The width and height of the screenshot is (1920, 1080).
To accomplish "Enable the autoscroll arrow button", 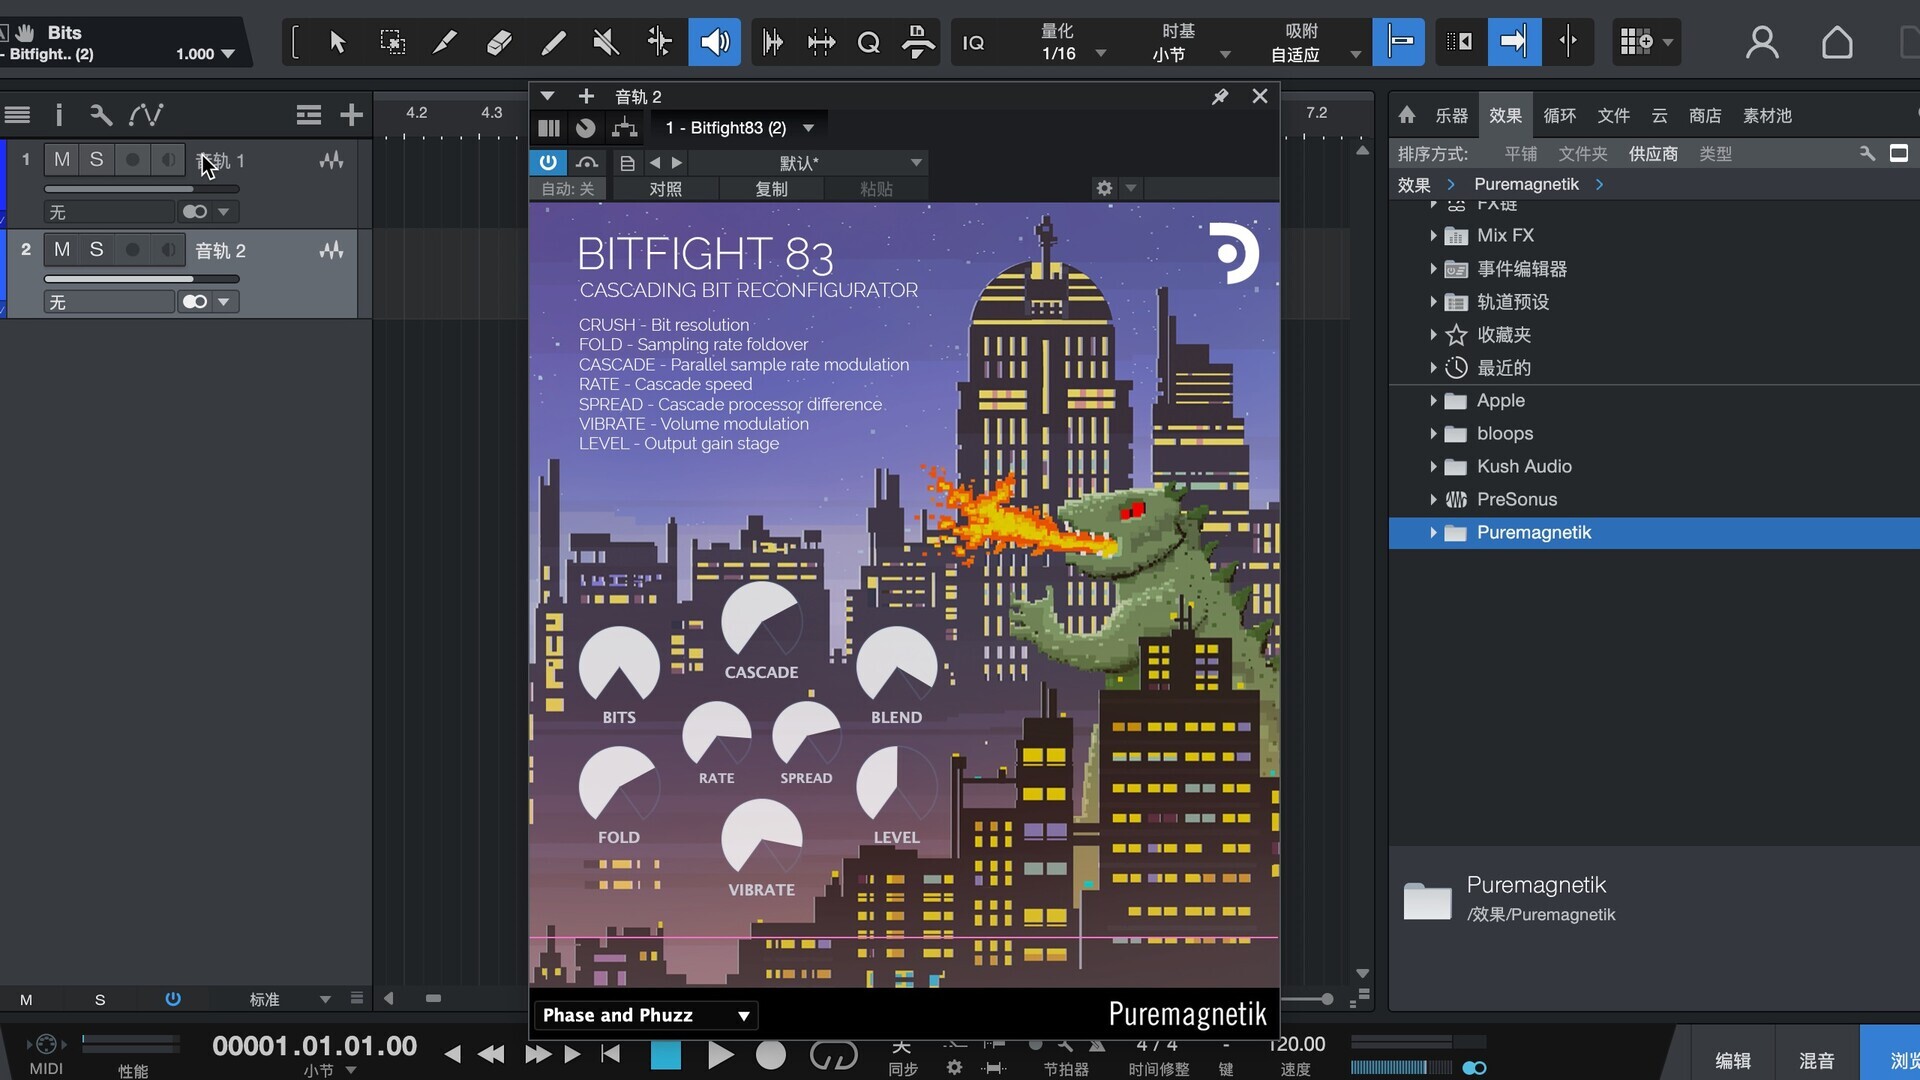I will pos(1514,42).
